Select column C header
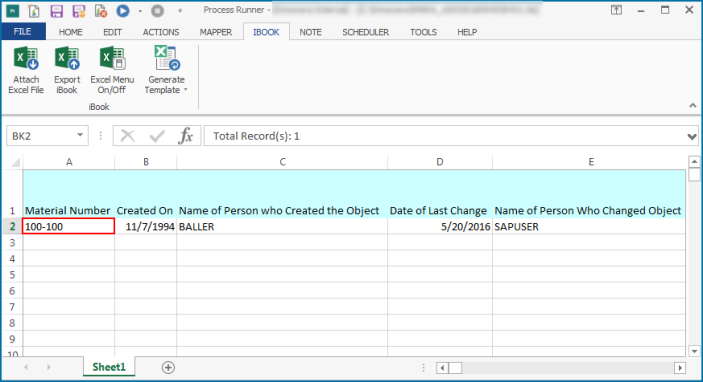 click(x=282, y=162)
